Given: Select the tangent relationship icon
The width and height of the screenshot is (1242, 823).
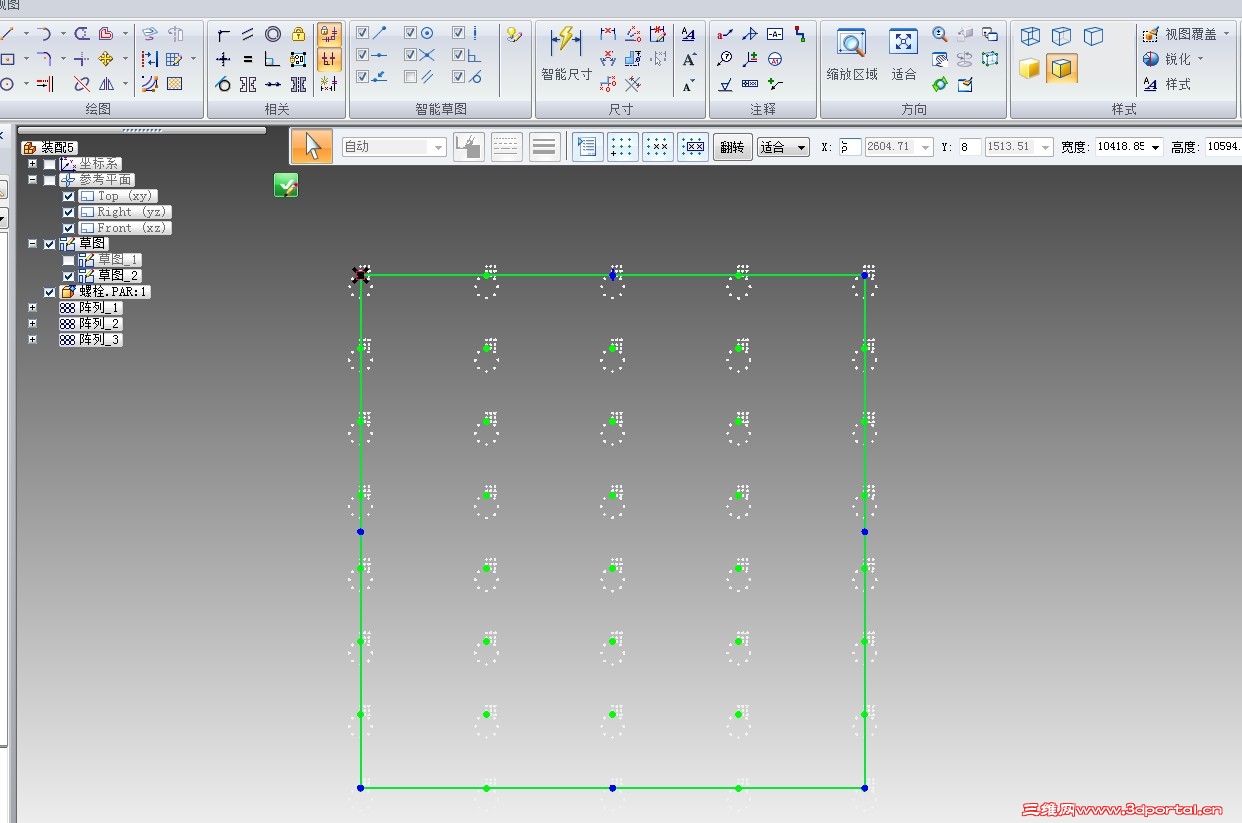Looking at the screenshot, I should point(223,84).
